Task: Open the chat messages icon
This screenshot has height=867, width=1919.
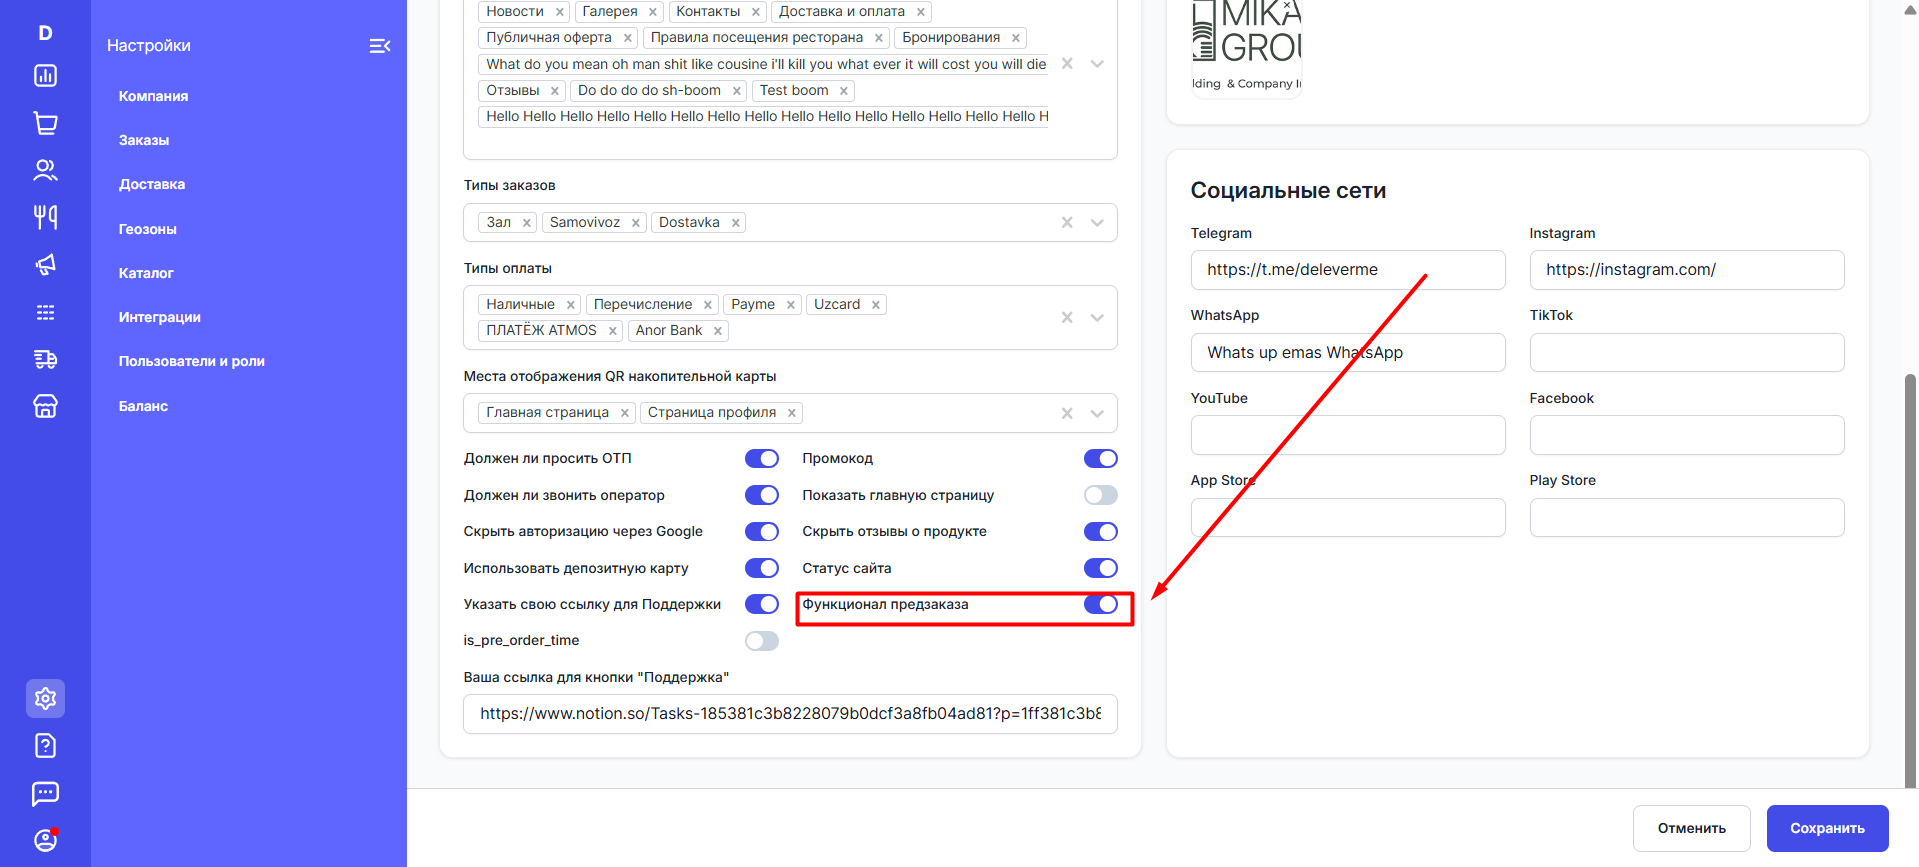Action: point(45,793)
